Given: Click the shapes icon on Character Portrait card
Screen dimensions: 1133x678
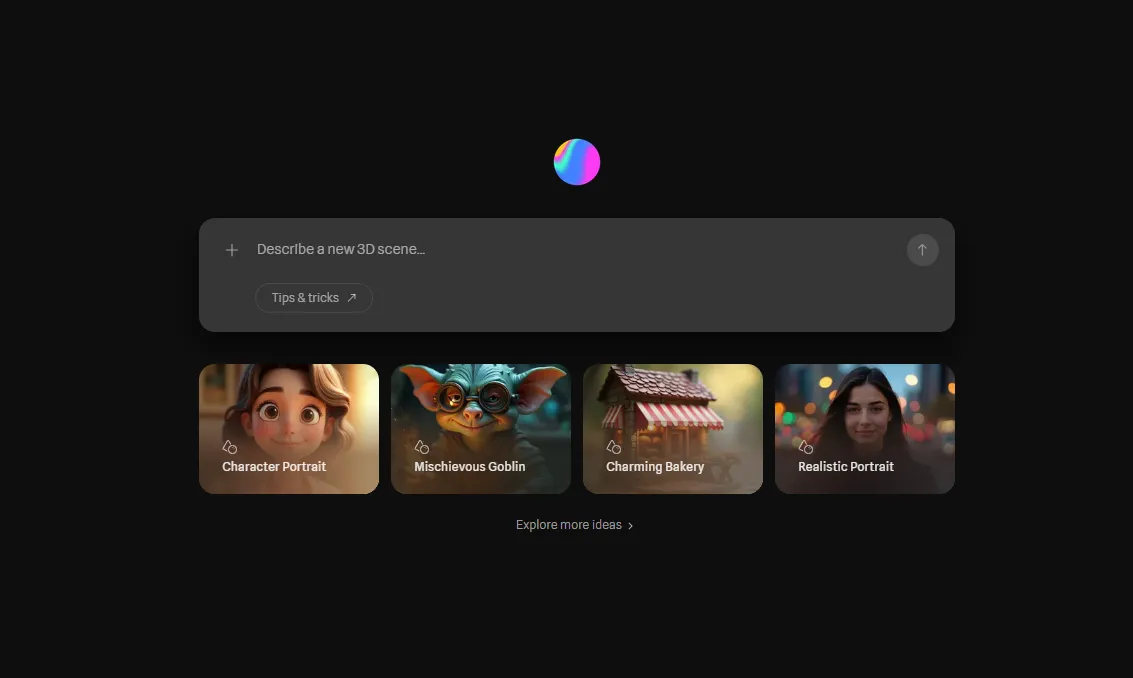Looking at the screenshot, I should (230, 447).
